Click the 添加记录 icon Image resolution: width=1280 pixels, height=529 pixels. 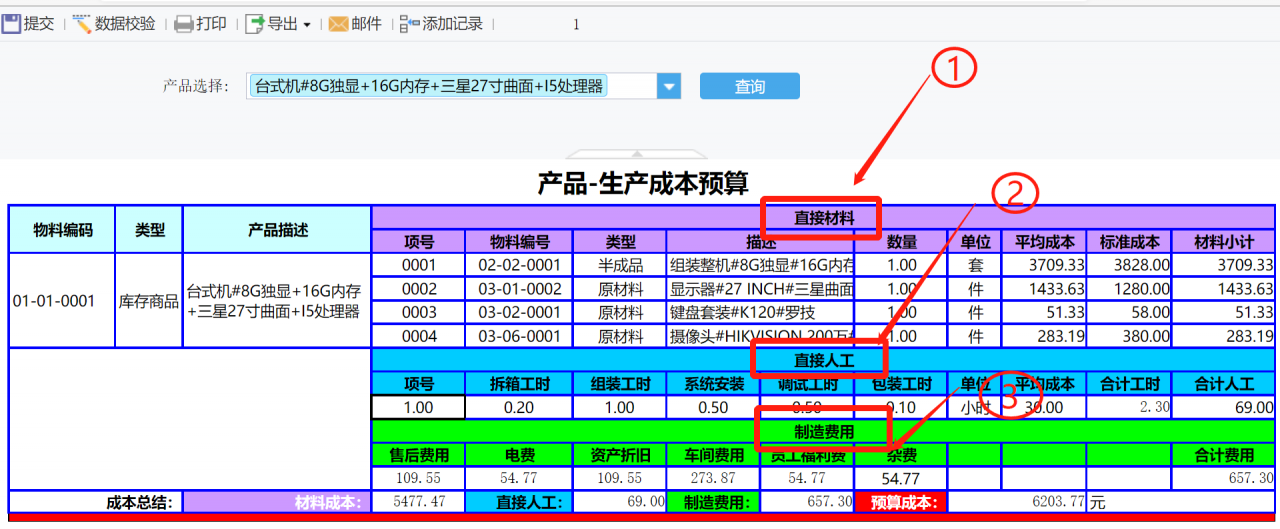(x=410, y=24)
